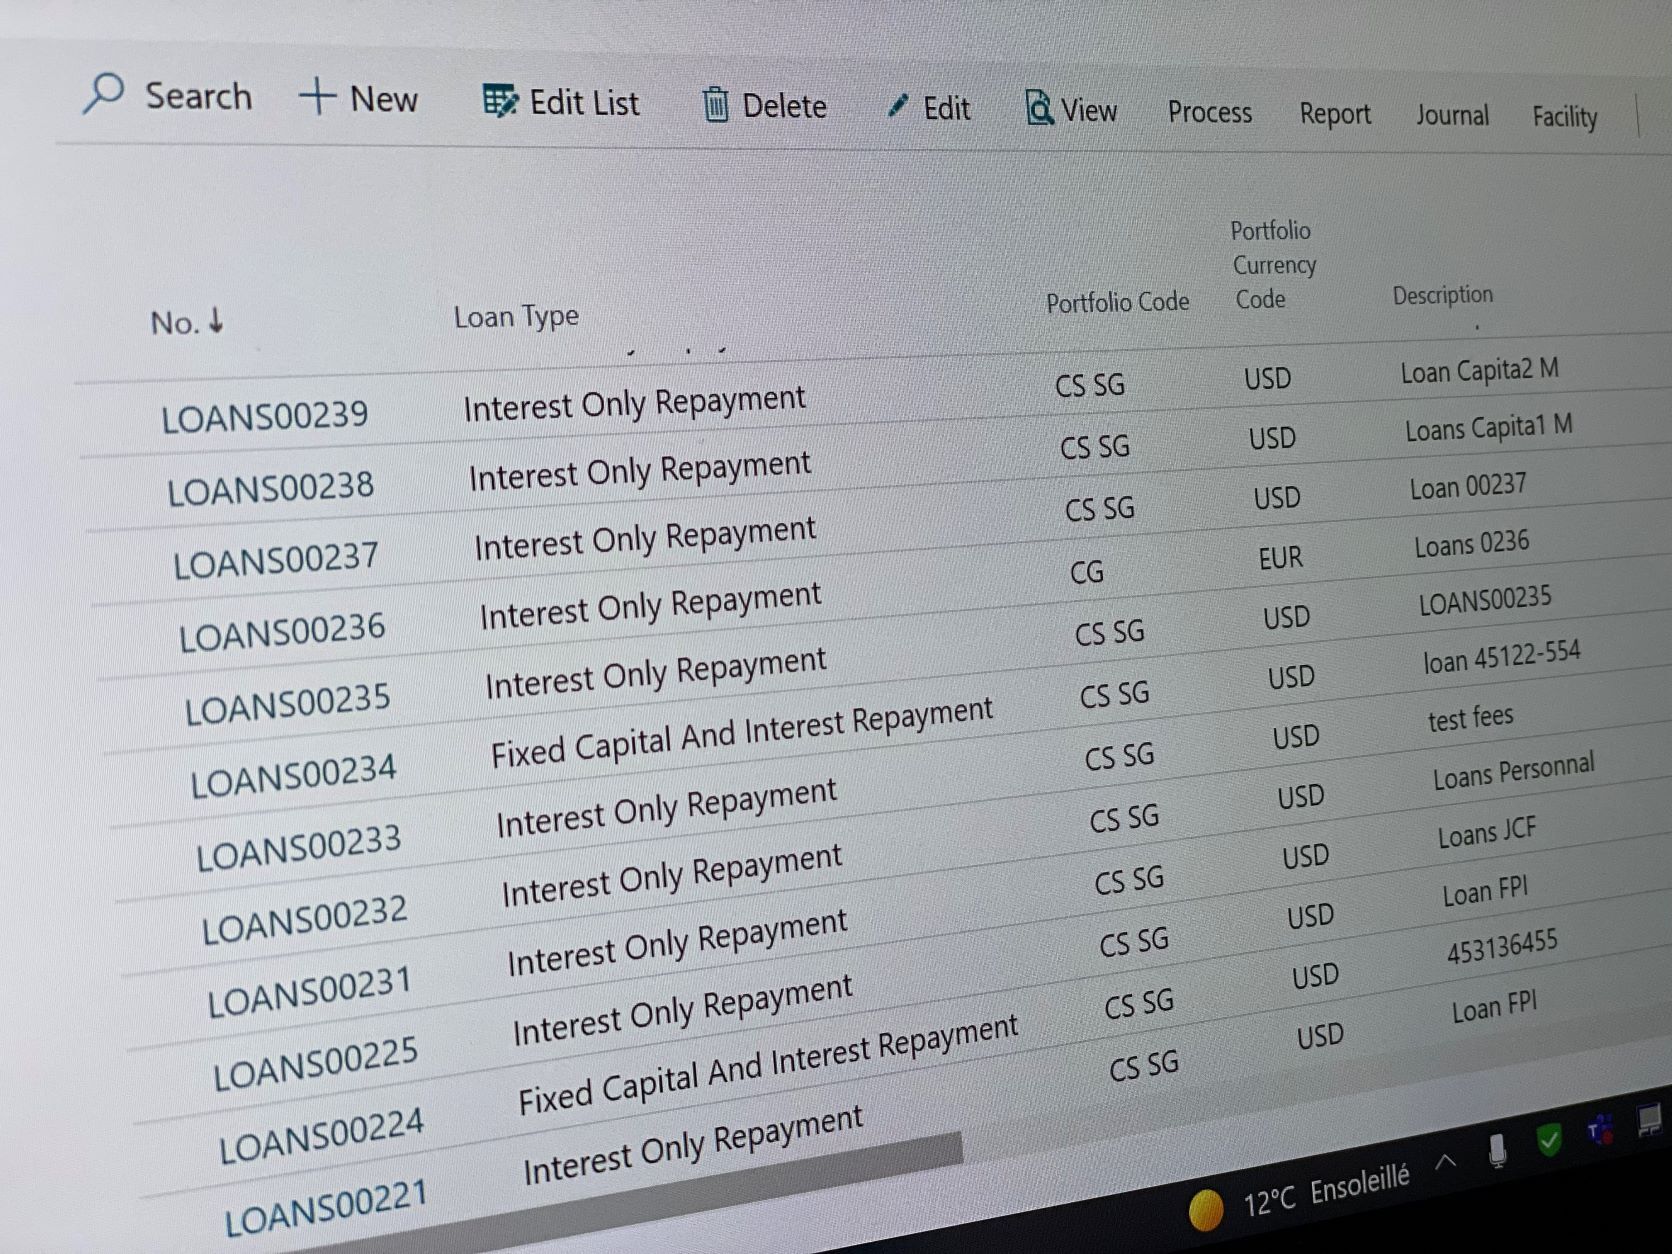Select the description "Loans JCF"

pyautogui.click(x=1487, y=832)
